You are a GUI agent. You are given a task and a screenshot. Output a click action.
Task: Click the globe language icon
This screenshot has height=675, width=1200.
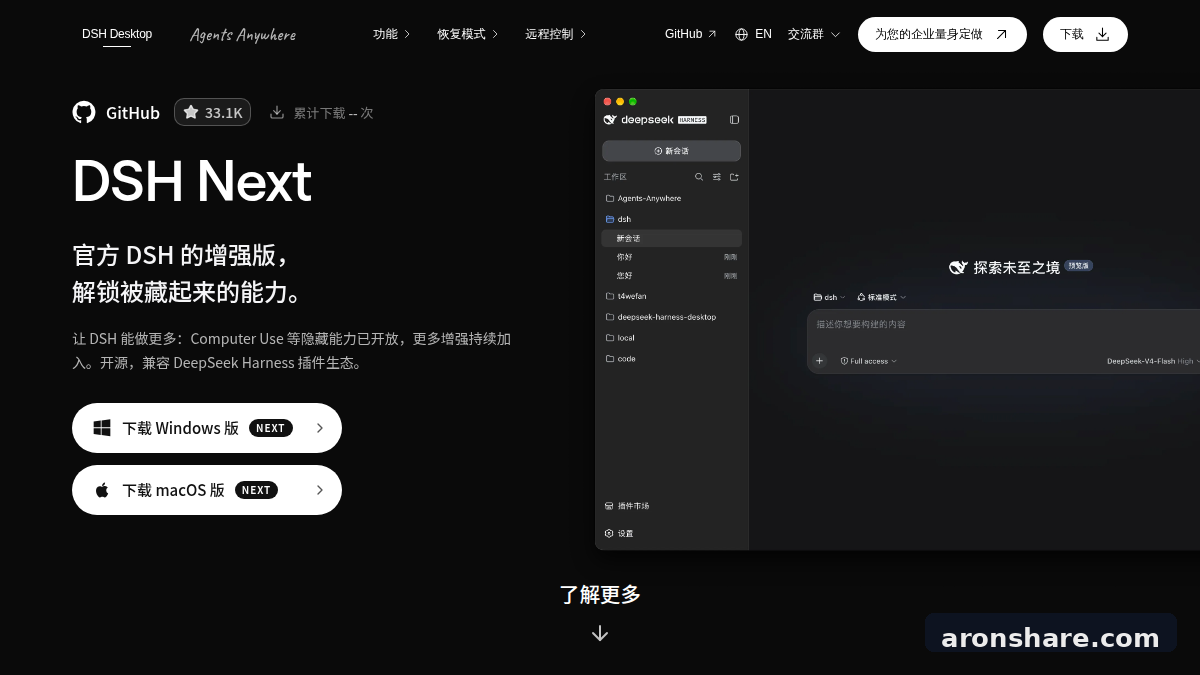click(x=741, y=34)
